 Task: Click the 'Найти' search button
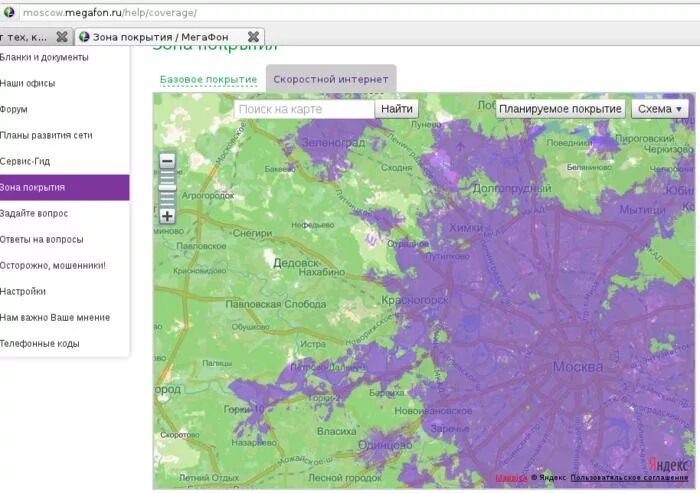(x=397, y=109)
